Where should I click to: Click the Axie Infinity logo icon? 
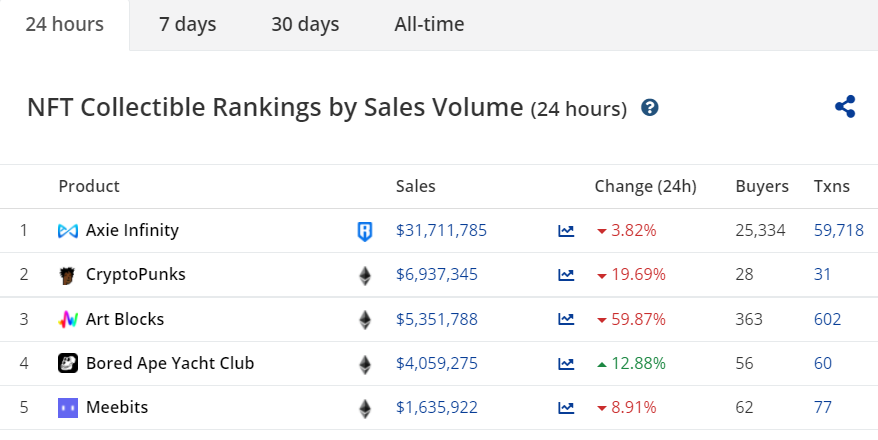pos(68,231)
